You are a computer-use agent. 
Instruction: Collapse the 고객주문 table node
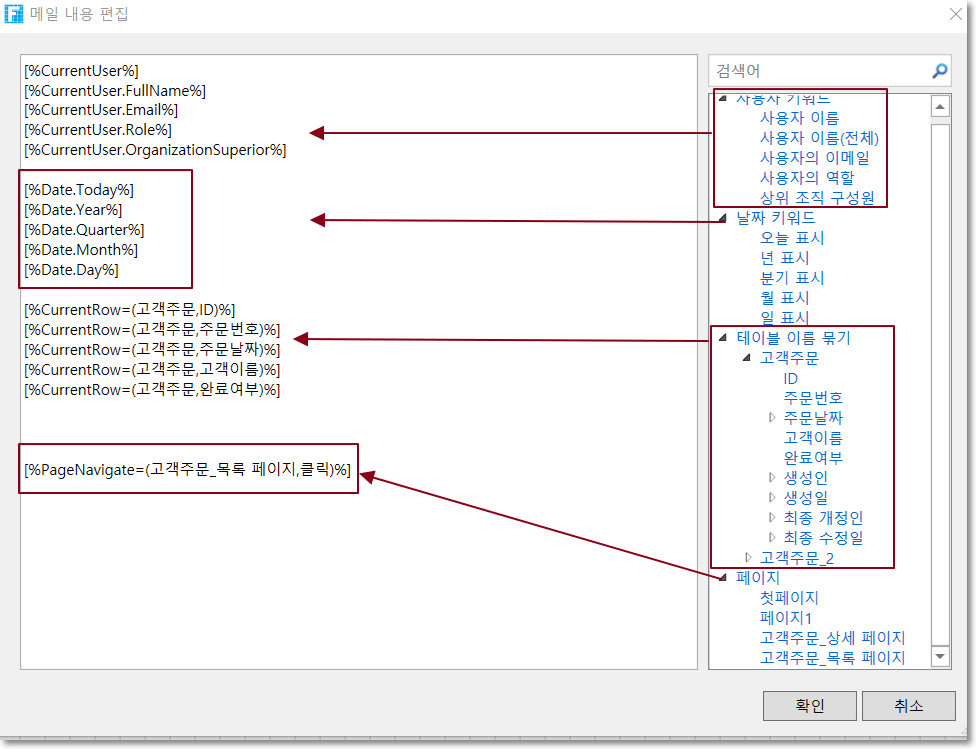point(747,358)
